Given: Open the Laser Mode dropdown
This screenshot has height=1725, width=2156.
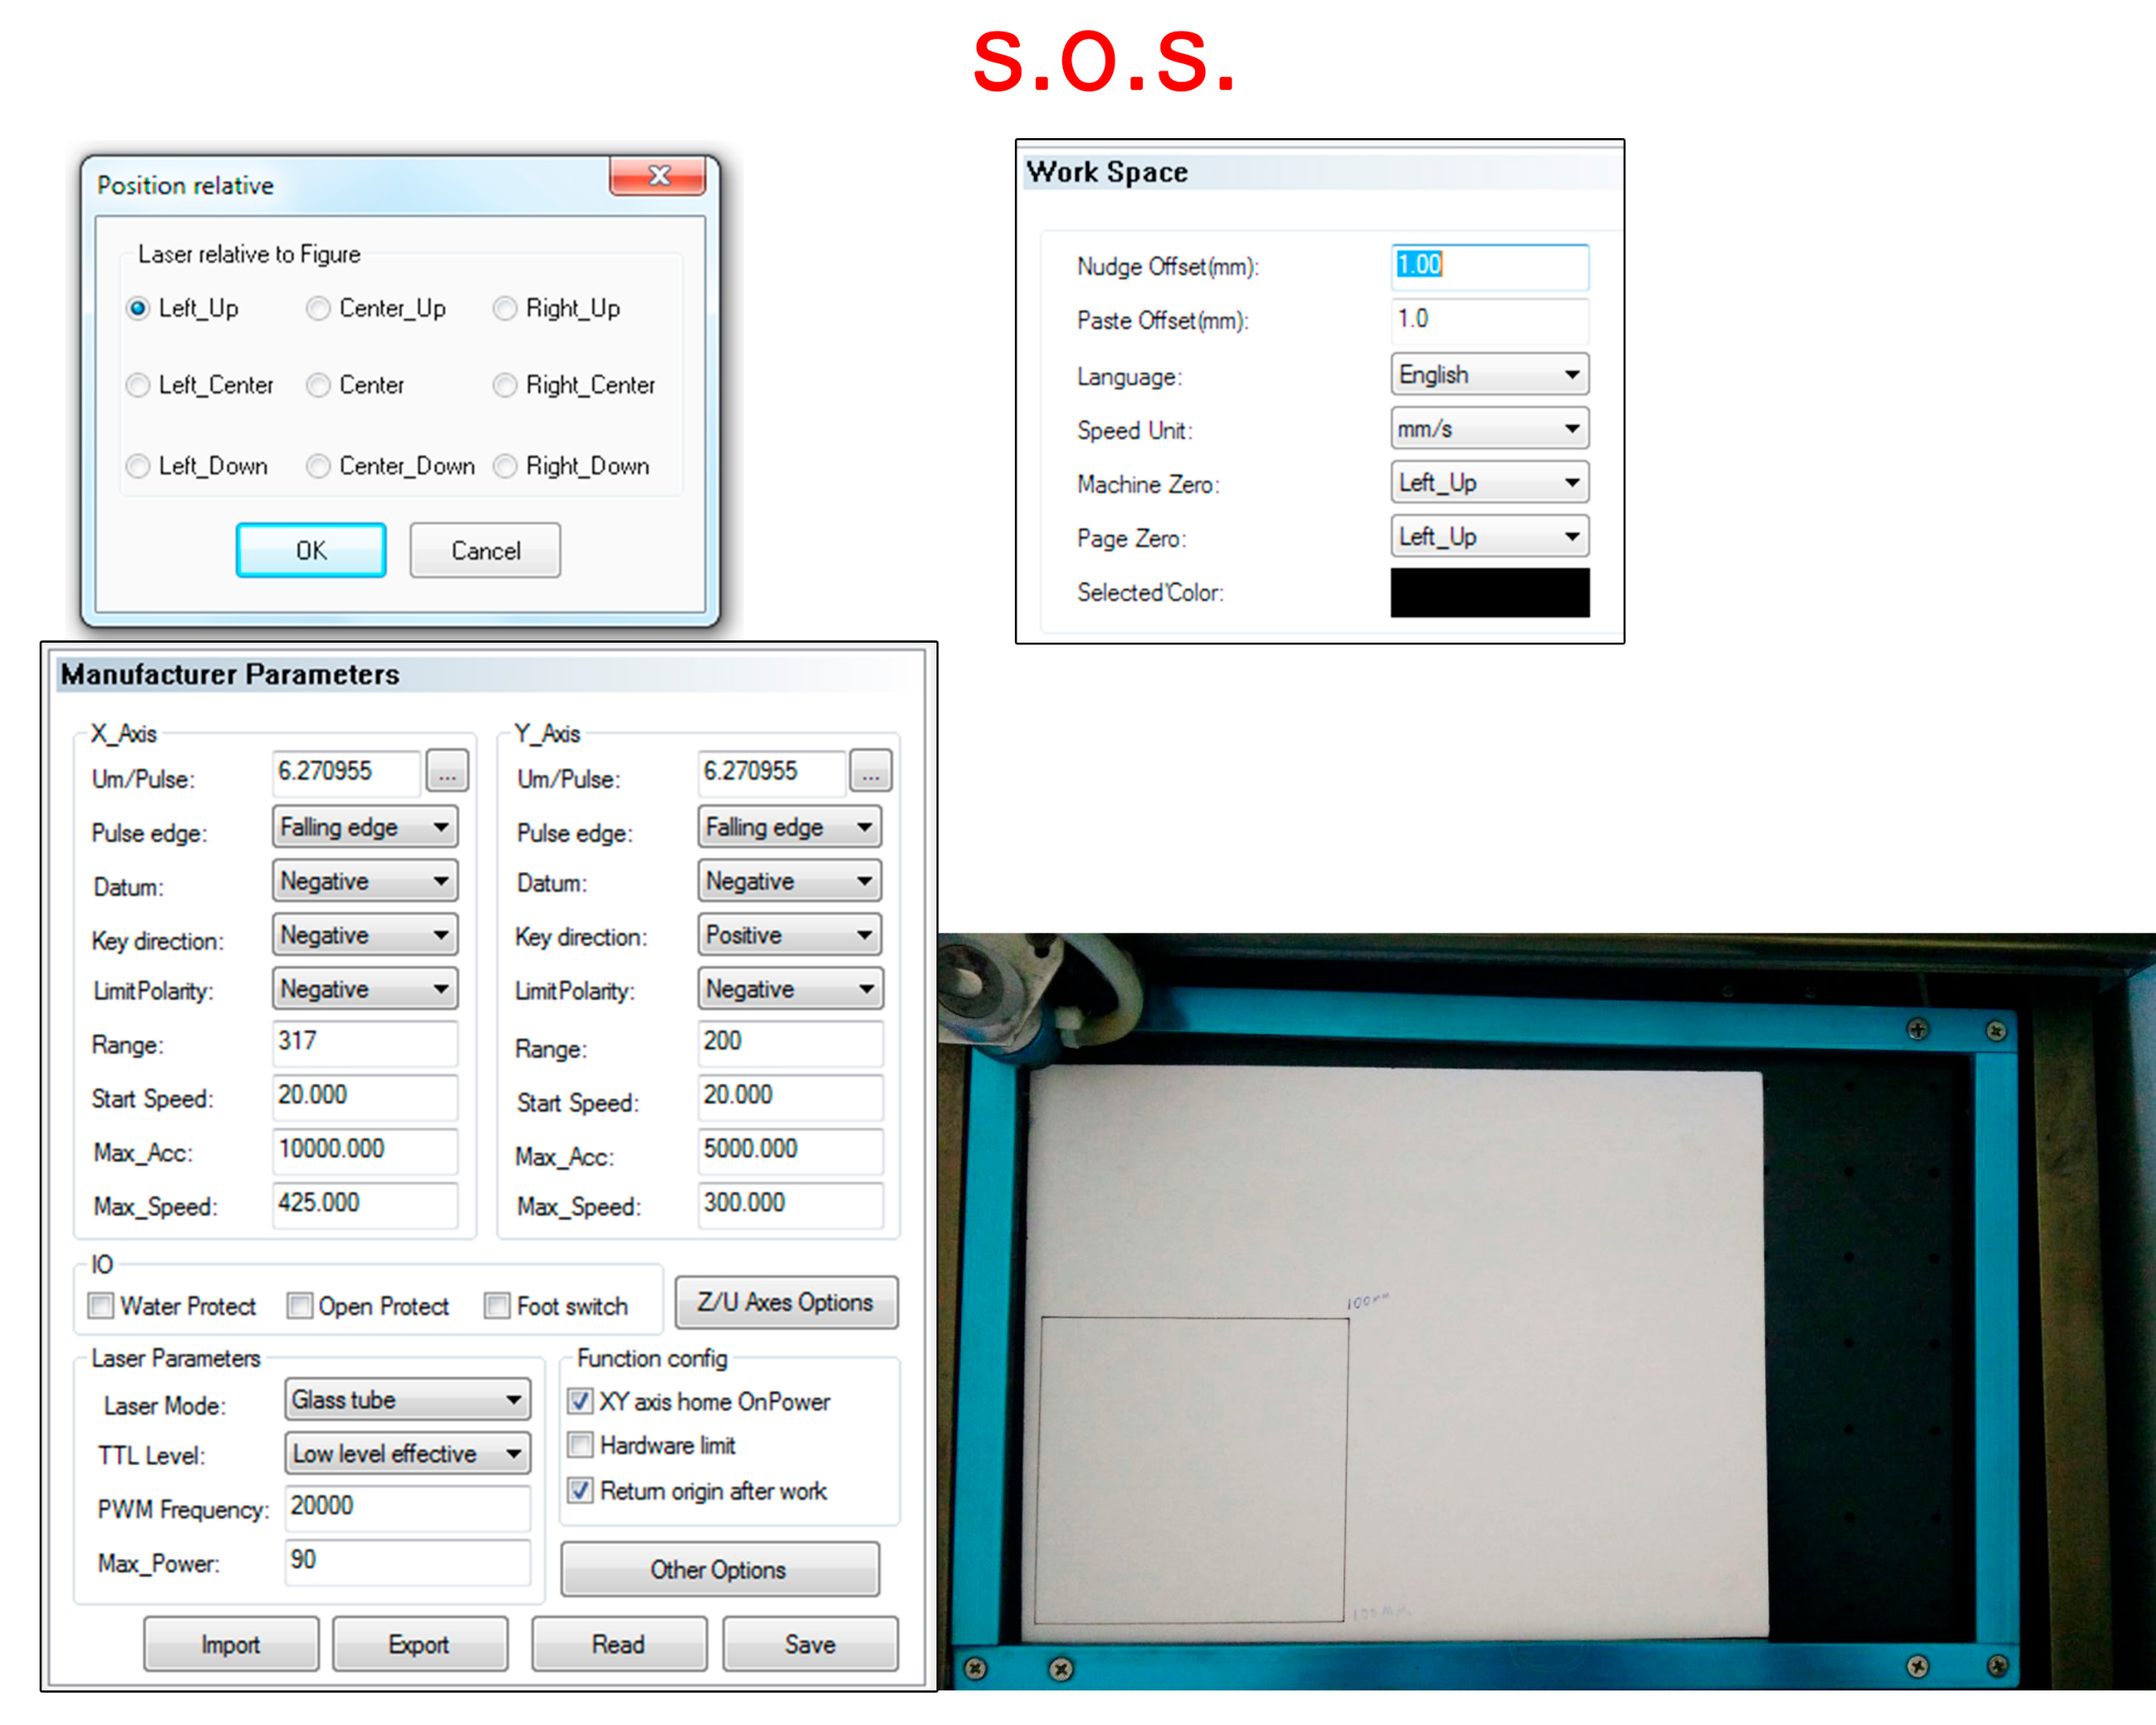Looking at the screenshot, I should click(x=406, y=1399).
